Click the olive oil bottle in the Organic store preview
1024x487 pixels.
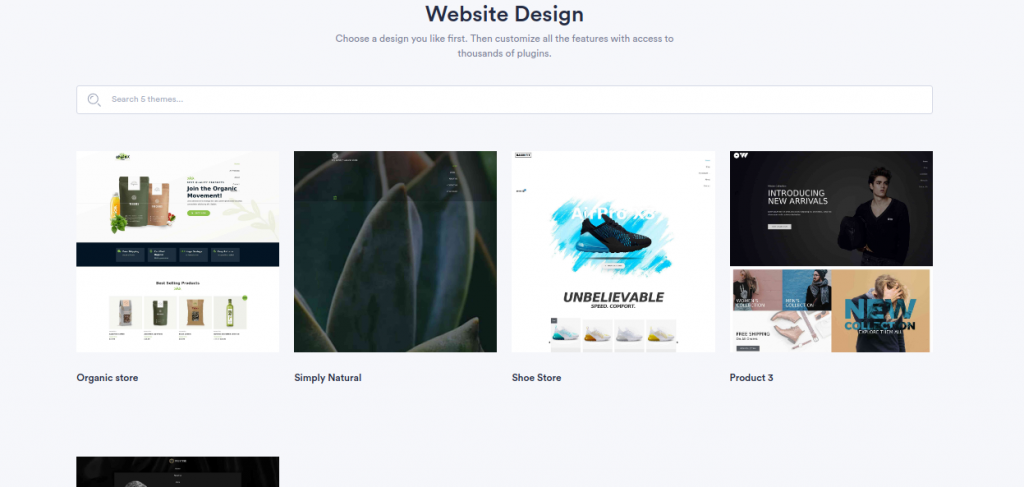tap(230, 312)
